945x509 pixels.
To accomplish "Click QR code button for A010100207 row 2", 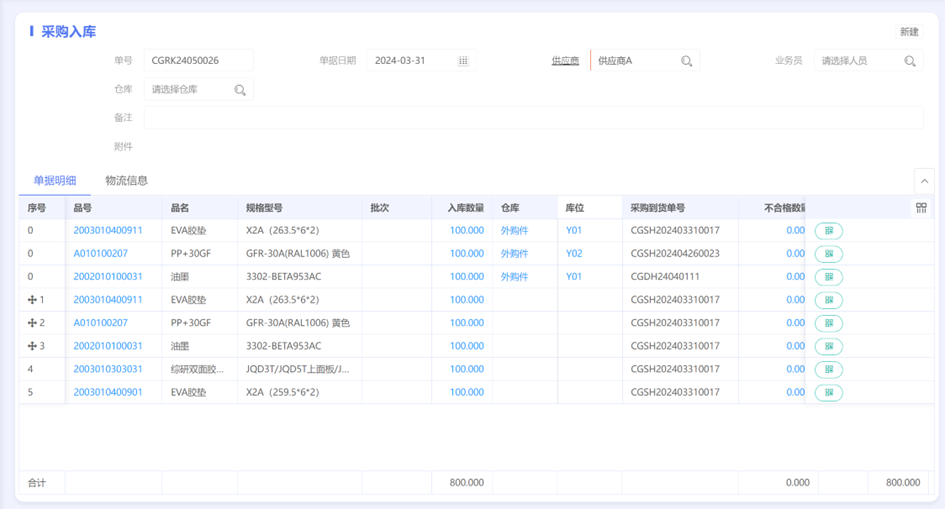I will (x=829, y=323).
